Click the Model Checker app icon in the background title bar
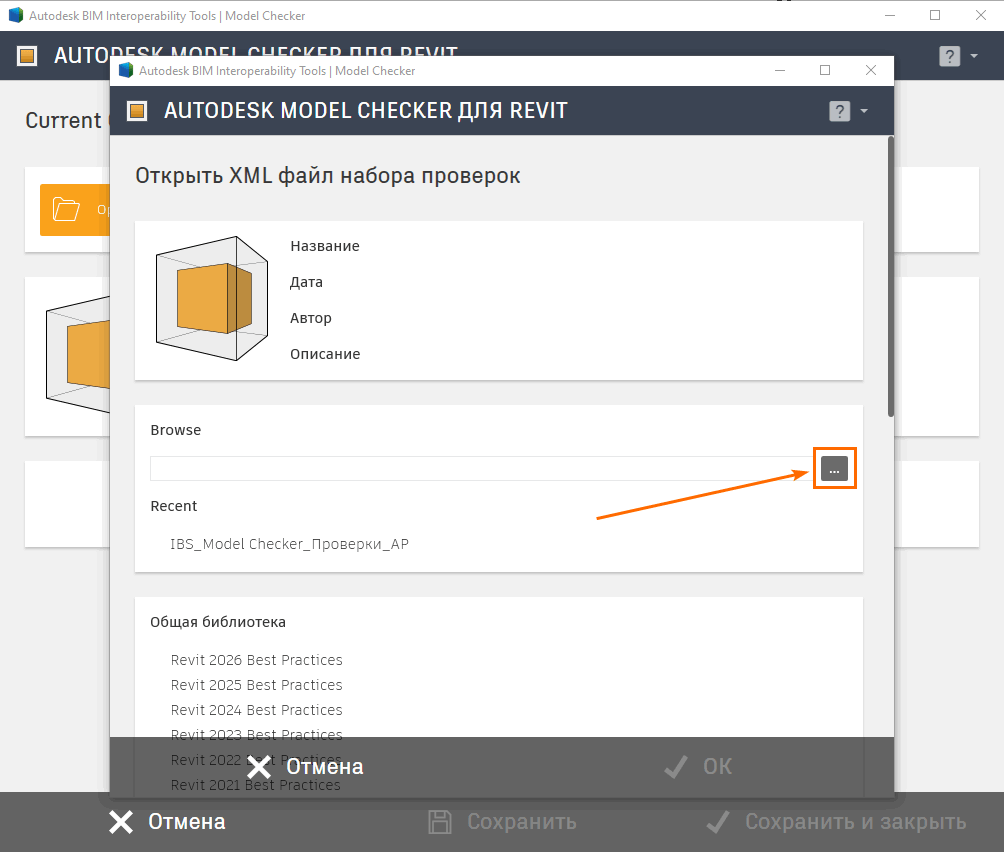The image size is (1004, 852). [x=16, y=15]
